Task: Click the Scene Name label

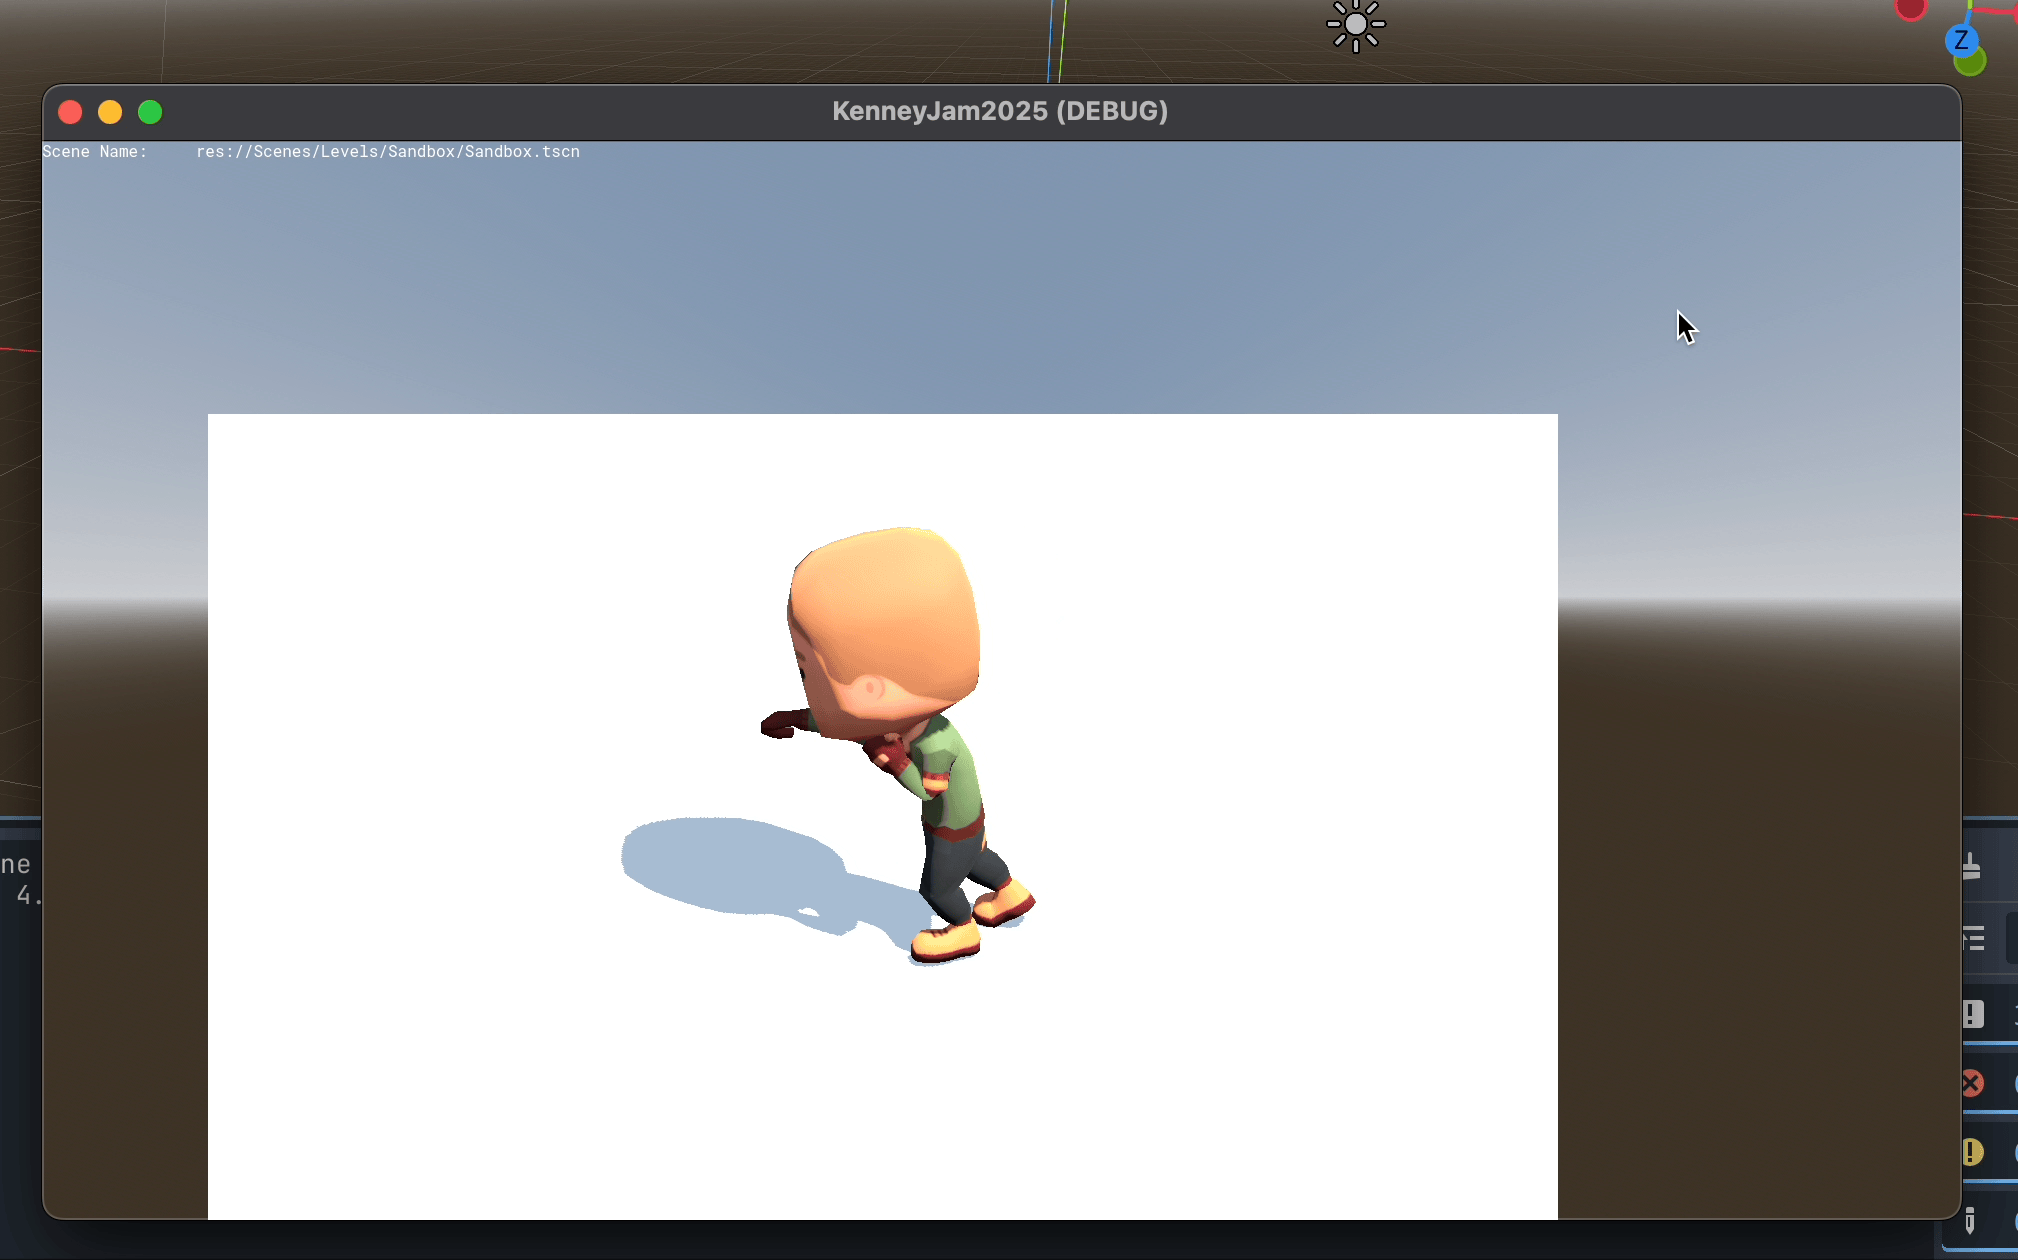Action: 95,152
